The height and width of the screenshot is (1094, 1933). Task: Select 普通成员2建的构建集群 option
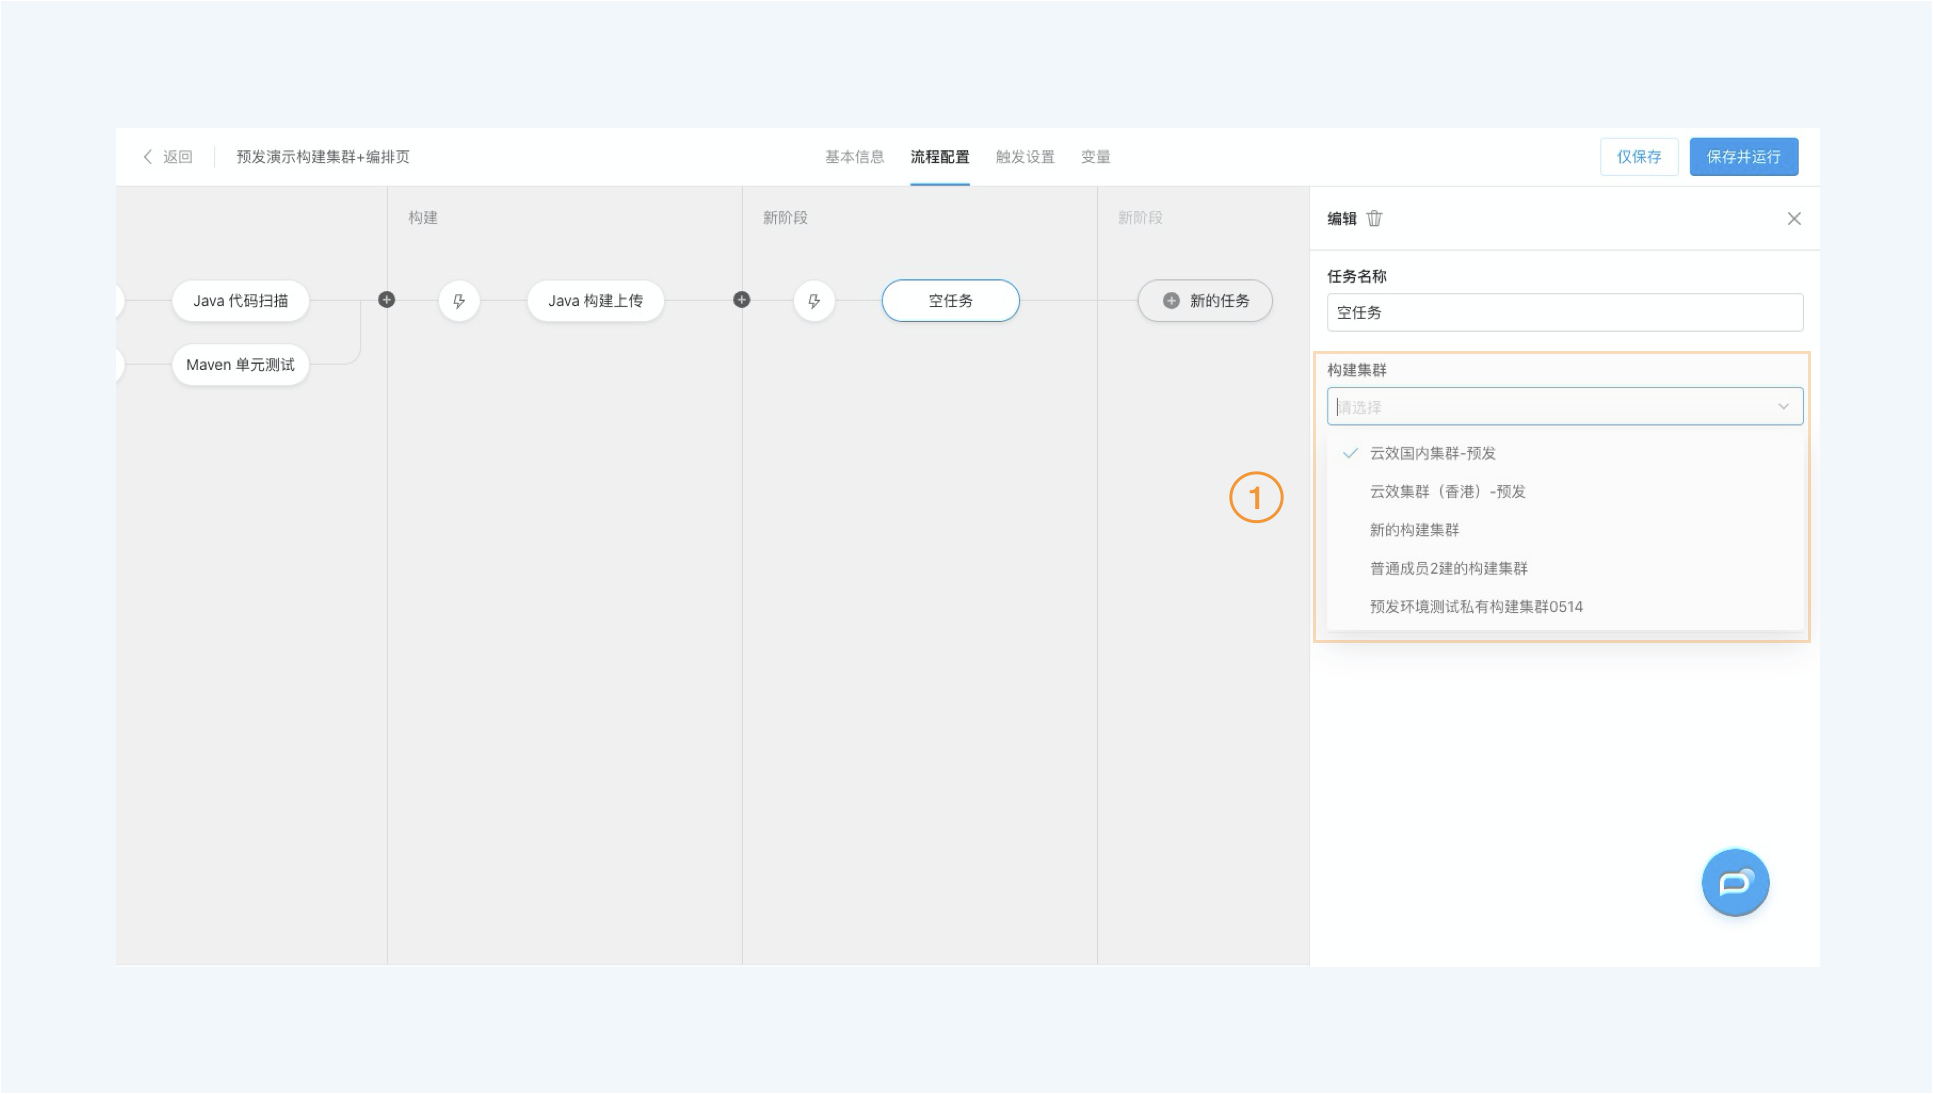1565,568
